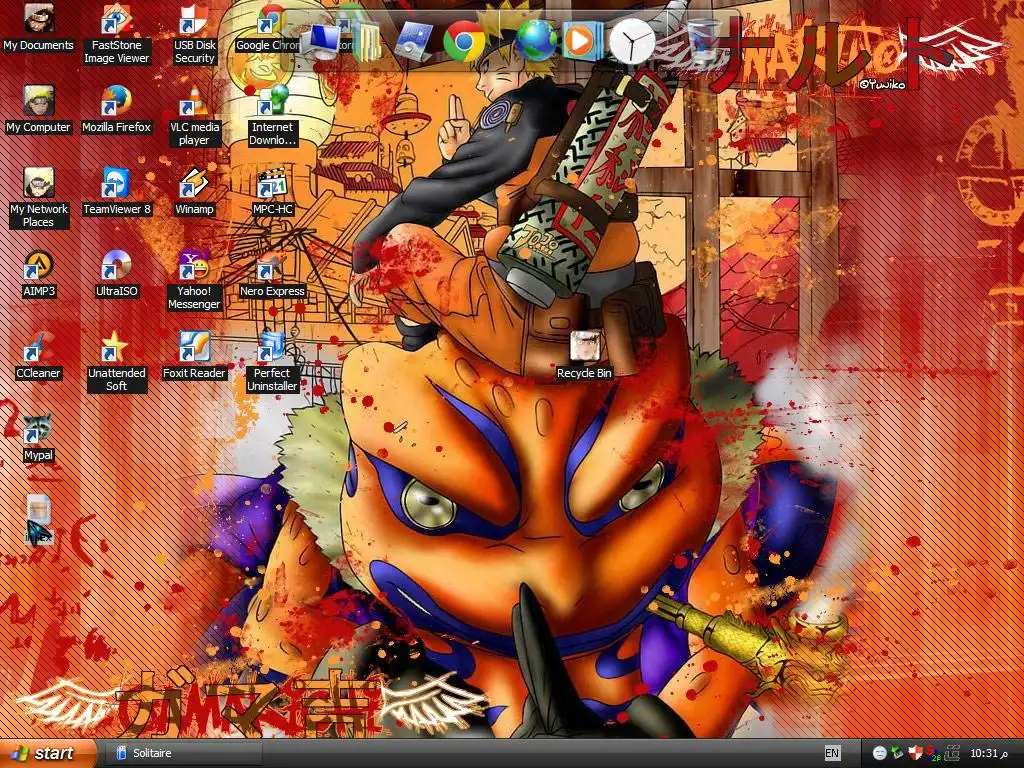The width and height of the screenshot is (1024, 768).
Task: Open My Network Places icon
Action: (39, 198)
